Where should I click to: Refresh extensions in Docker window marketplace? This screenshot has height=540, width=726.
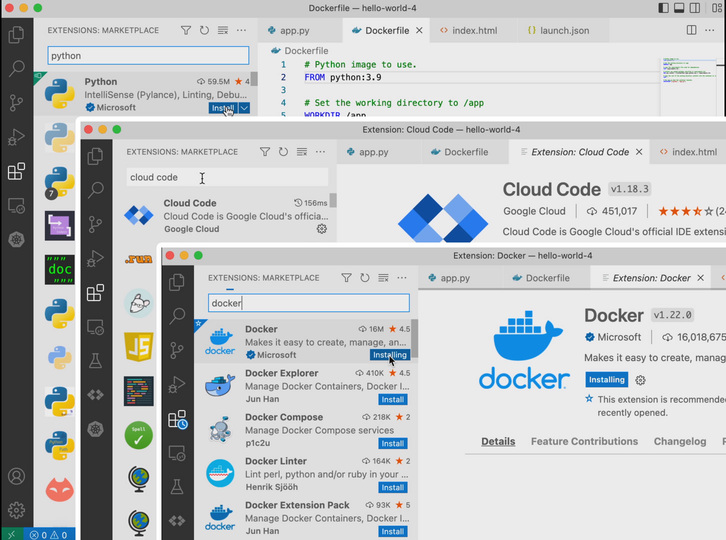coord(365,278)
